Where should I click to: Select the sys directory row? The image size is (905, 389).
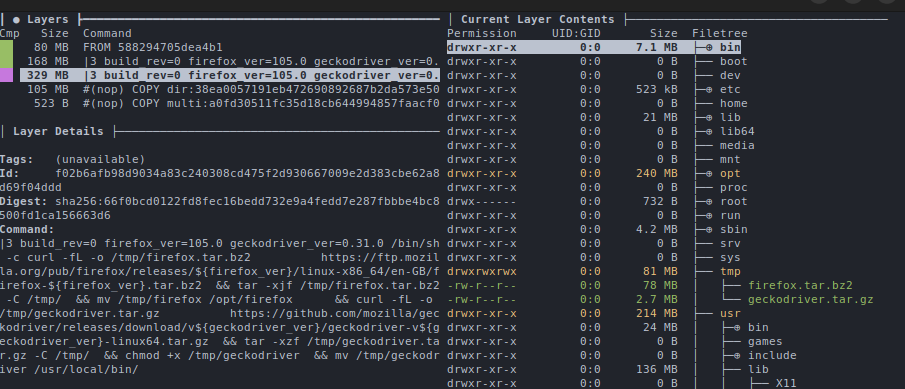tap(593, 257)
